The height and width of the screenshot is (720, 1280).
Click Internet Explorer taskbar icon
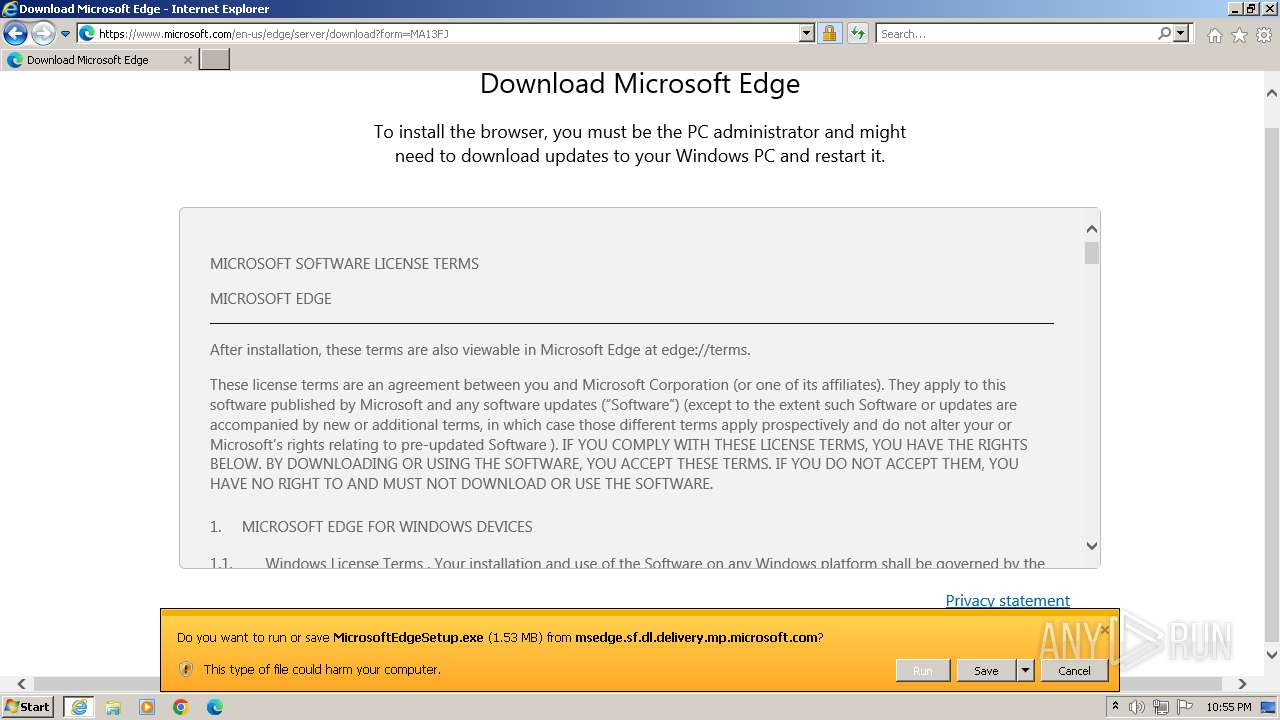(x=78, y=707)
